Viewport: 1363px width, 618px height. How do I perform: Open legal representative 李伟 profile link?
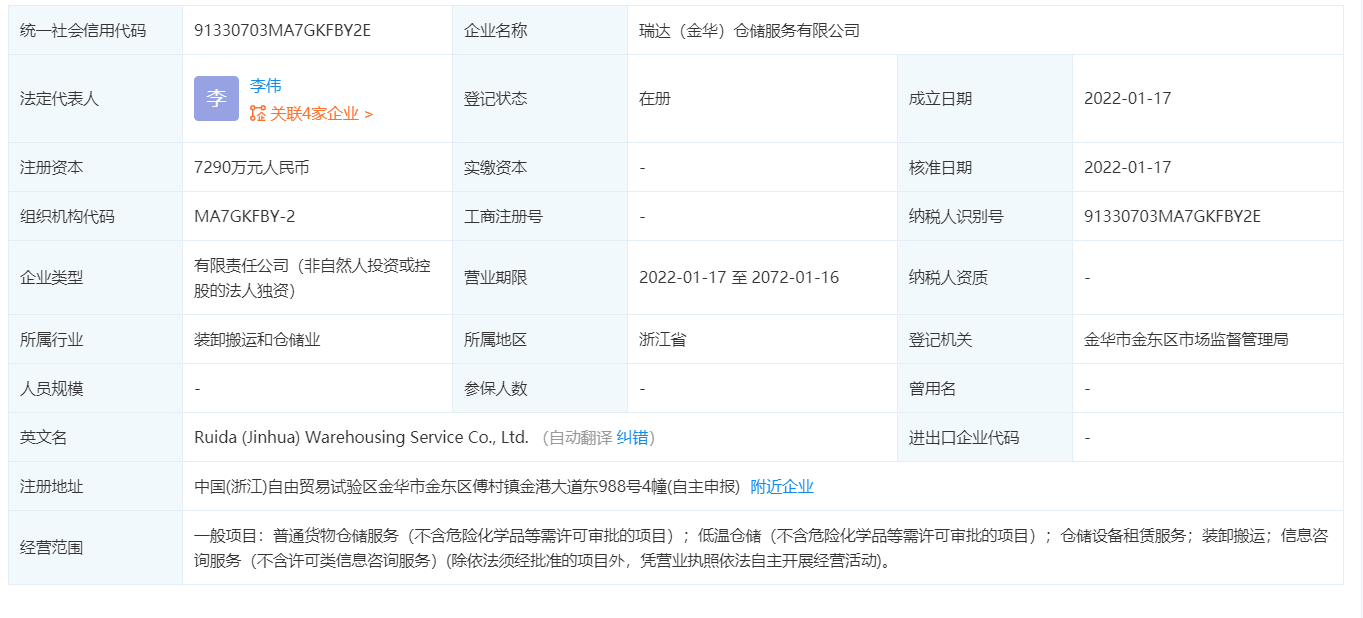tap(265, 86)
